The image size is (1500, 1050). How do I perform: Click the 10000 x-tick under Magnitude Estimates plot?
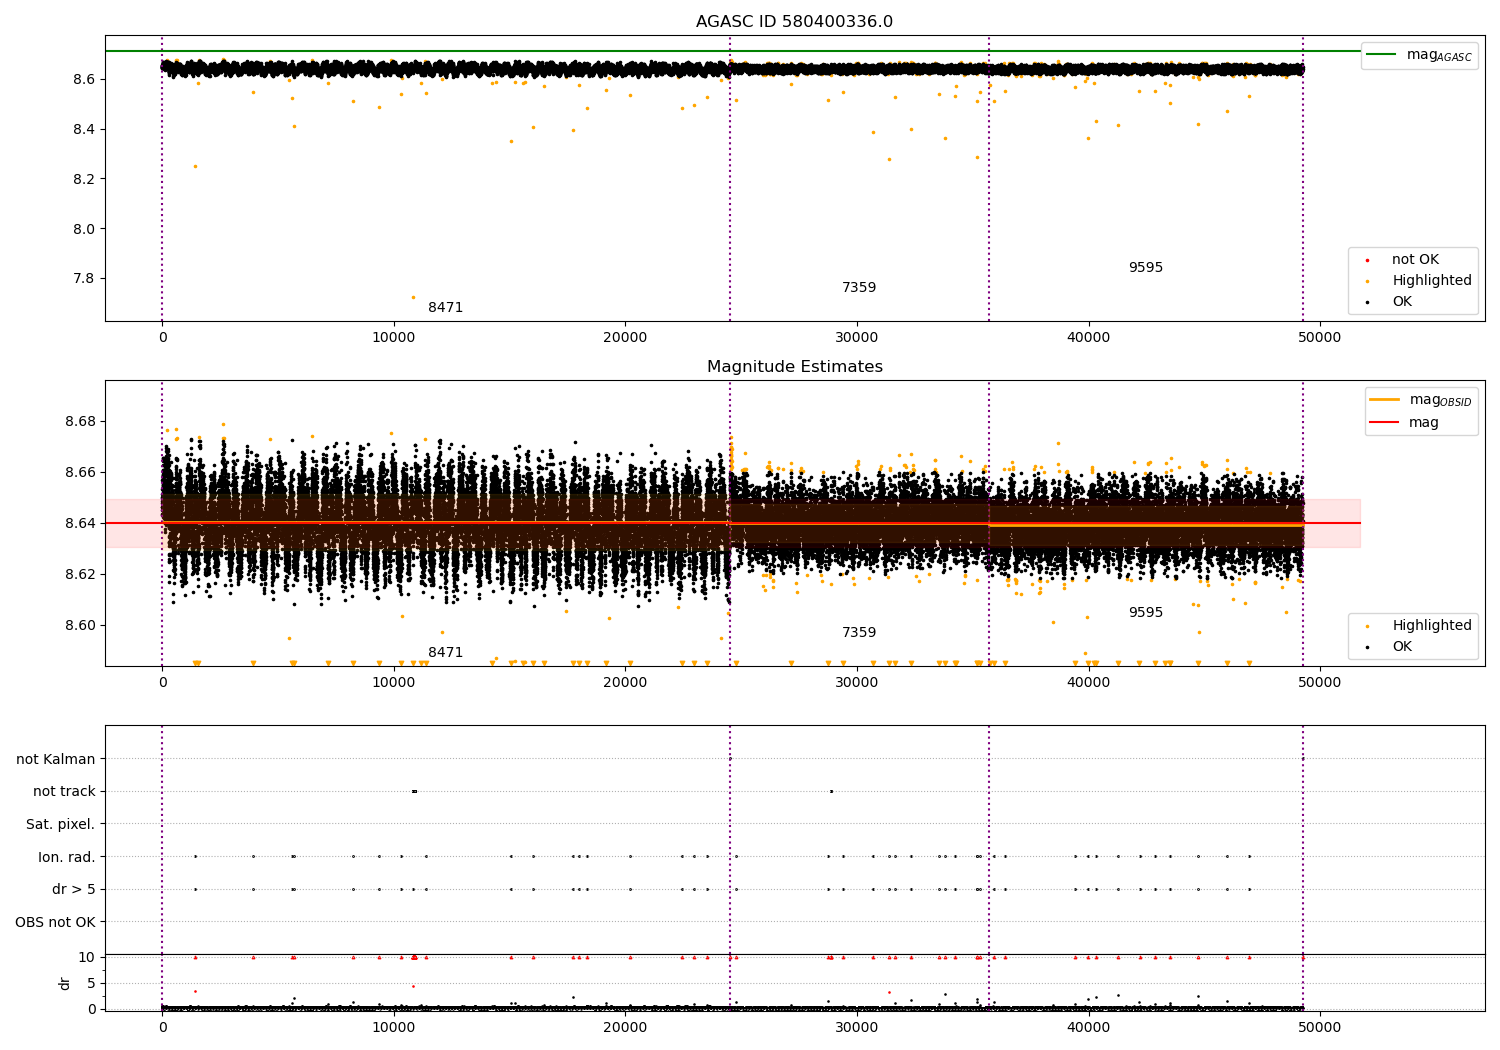(x=393, y=683)
